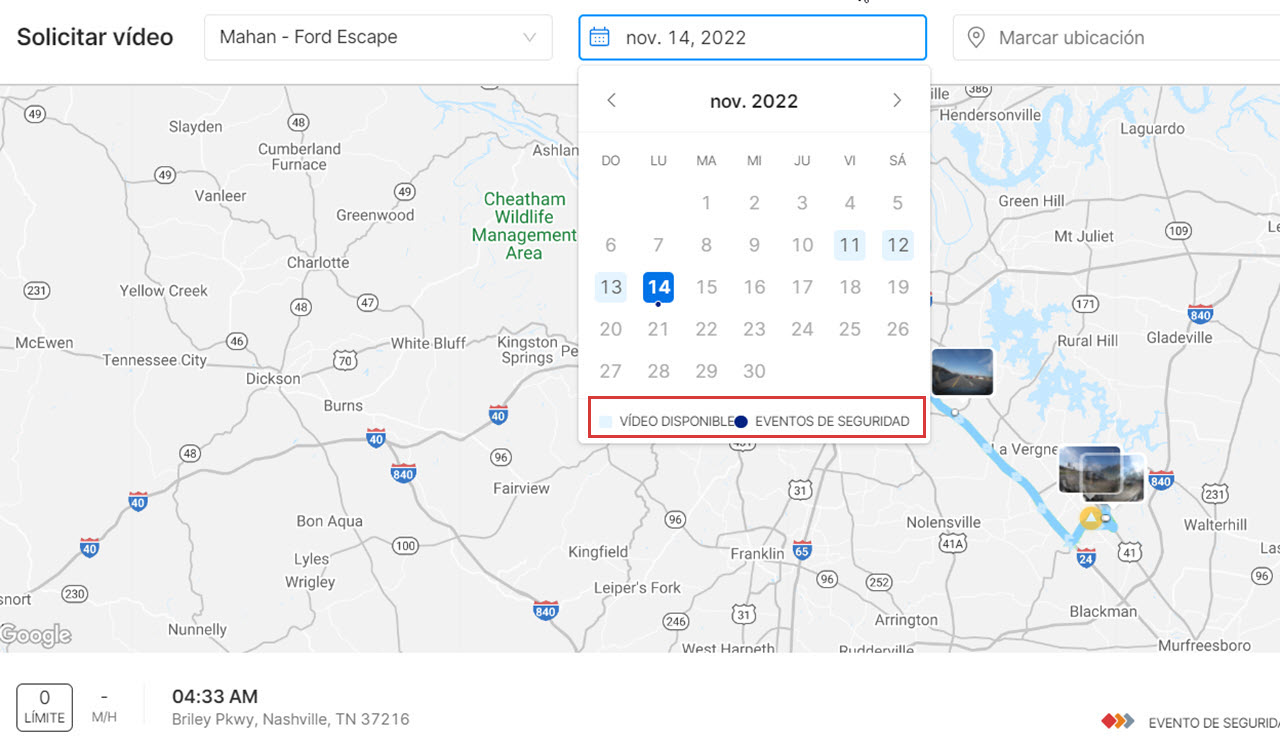Go to previous month in calendar

(x=612, y=100)
